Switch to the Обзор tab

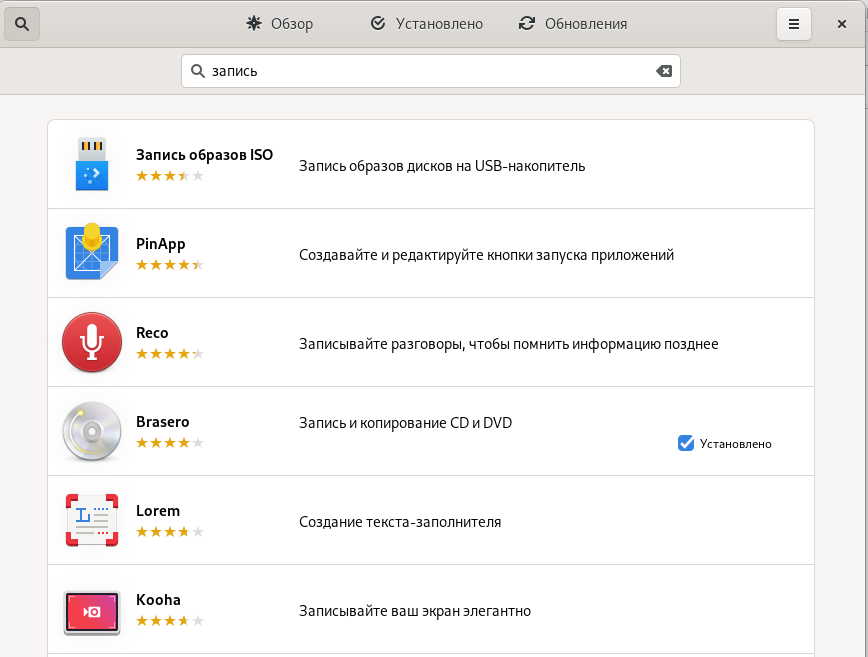click(x=280, y=24)
